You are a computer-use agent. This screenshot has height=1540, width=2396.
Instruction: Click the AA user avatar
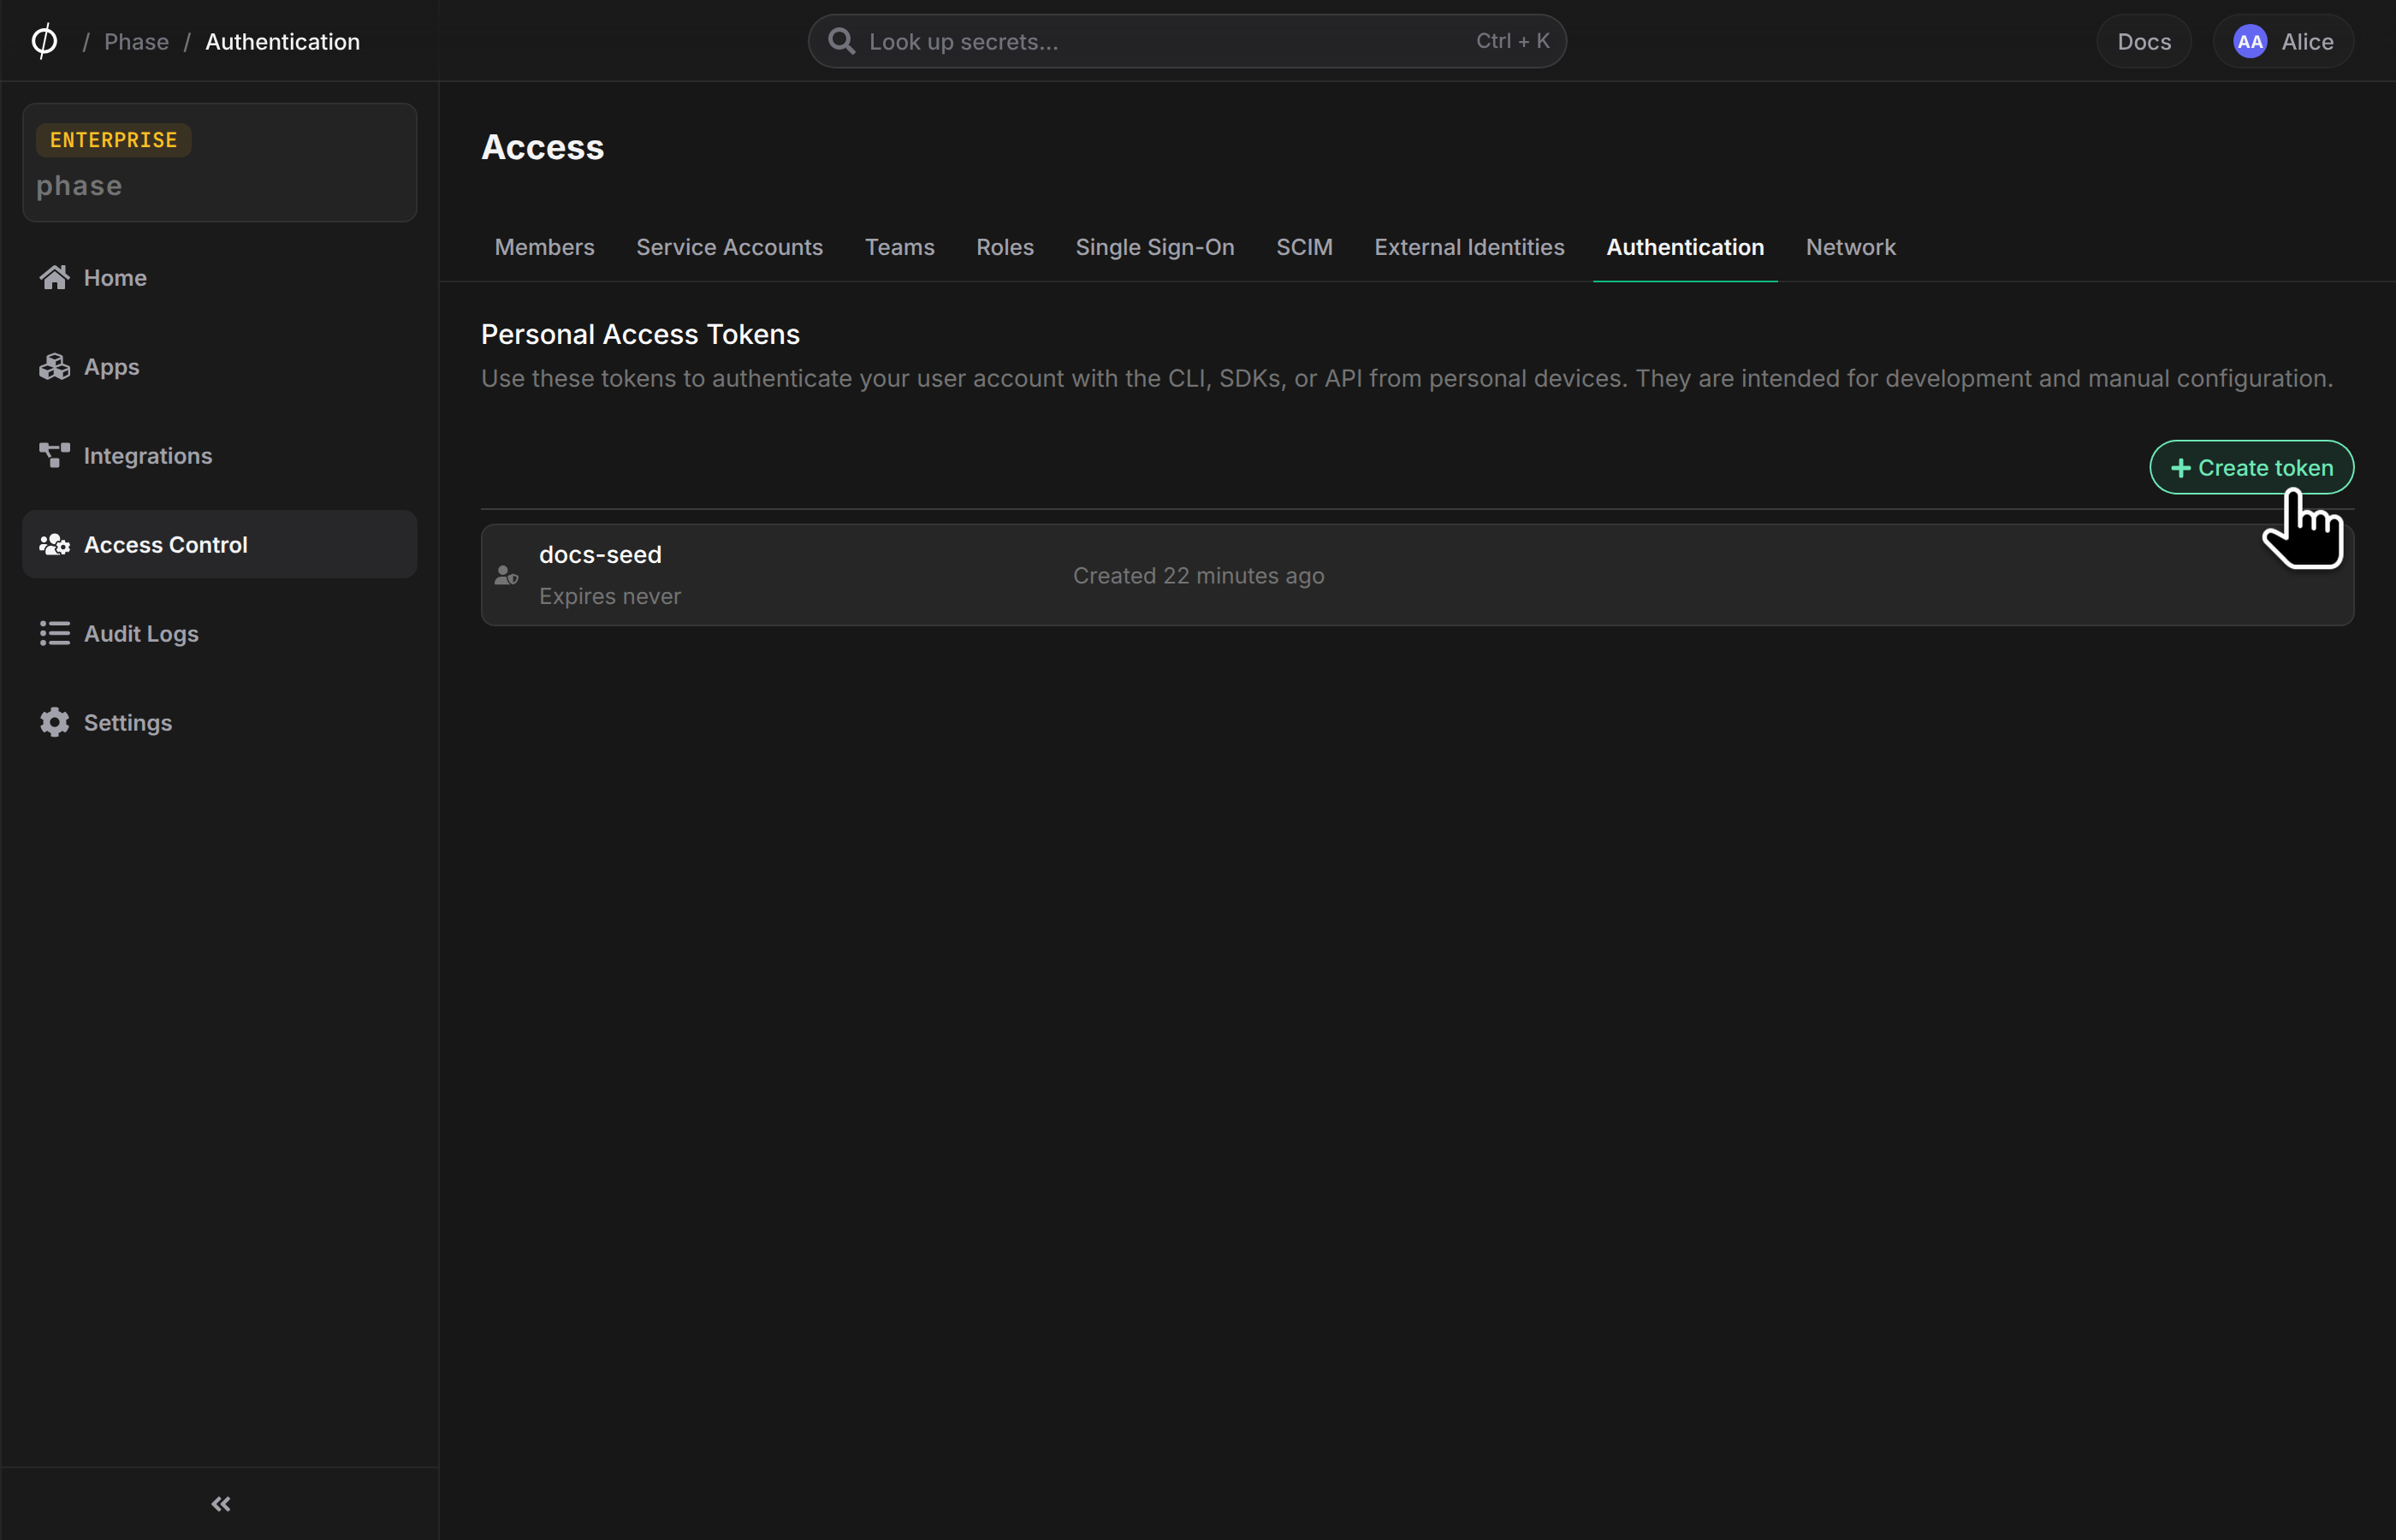pyautogui.click(x=2250, y=41)
